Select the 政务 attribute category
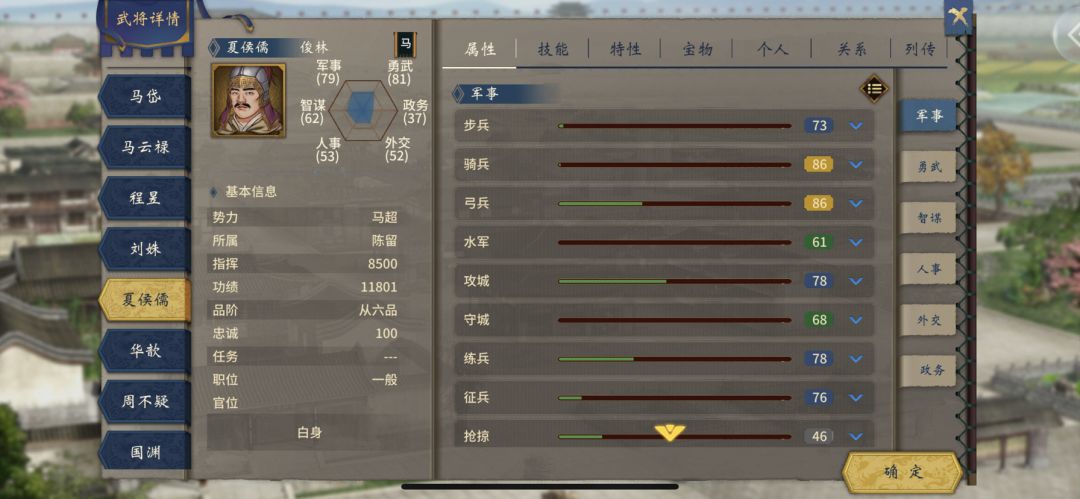Screen dimensions: 1080x499 click(x=928, y=370)
